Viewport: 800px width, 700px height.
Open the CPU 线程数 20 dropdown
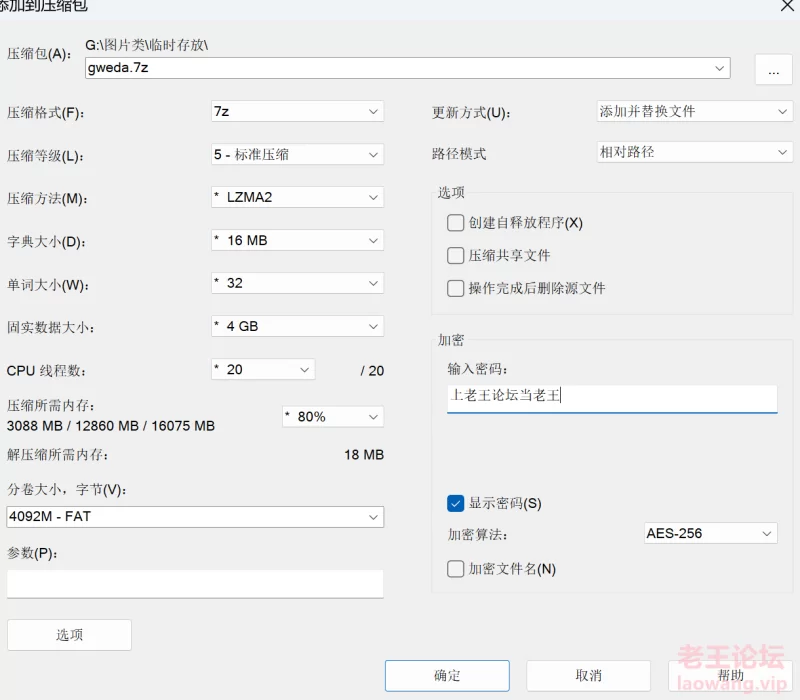click(x=263, y=369)
